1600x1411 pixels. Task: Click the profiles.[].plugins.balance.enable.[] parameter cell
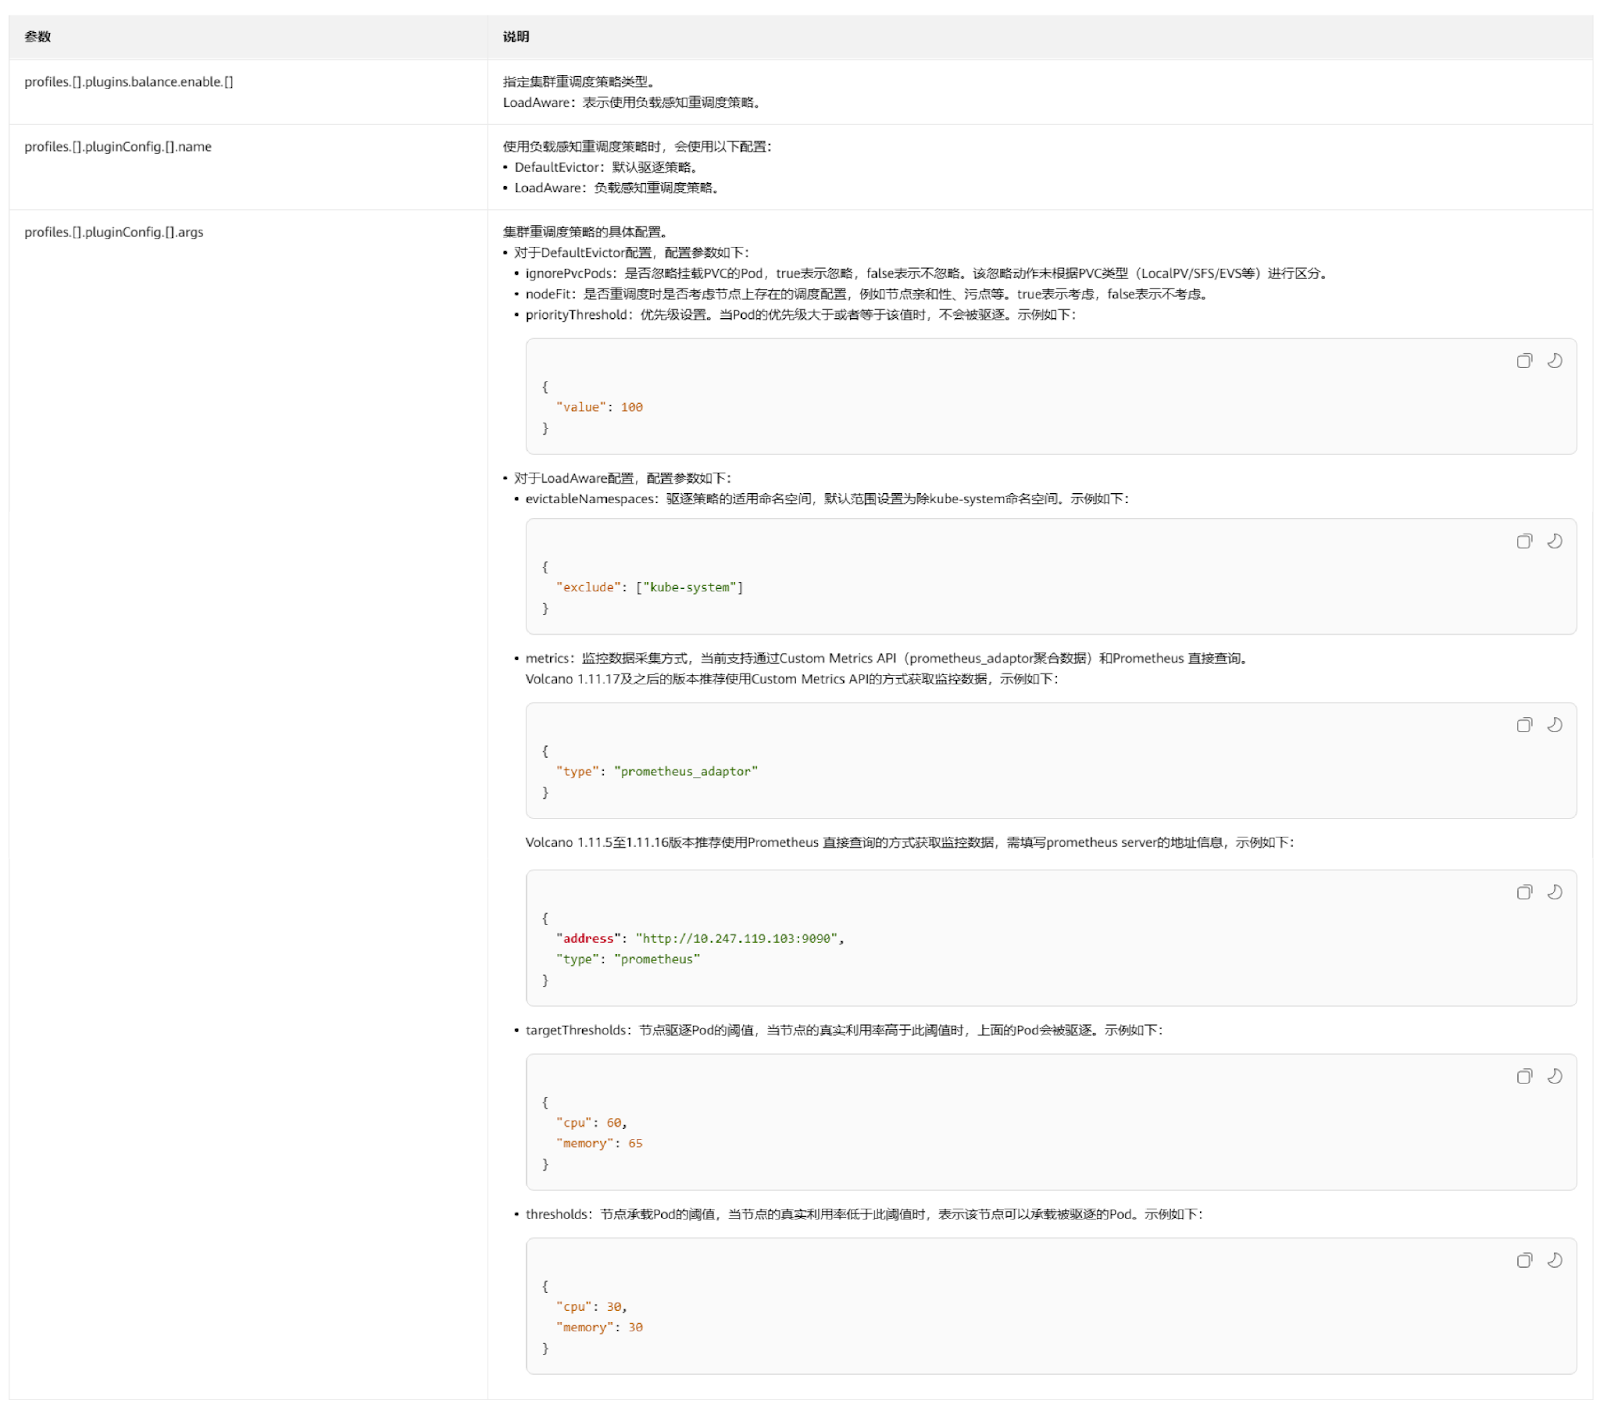[x=129, y=82]
